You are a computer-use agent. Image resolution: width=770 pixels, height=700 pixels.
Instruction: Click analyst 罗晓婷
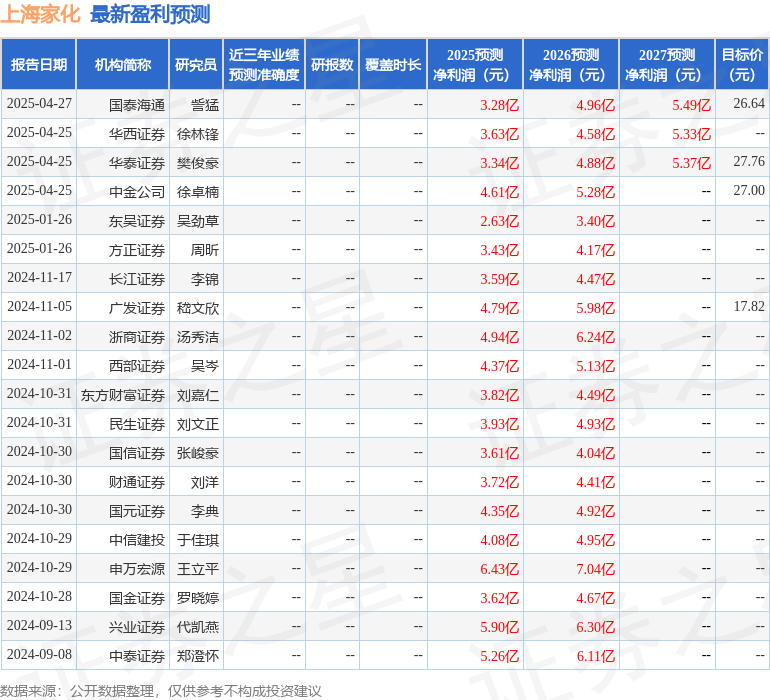pyautogui.click(x=198, y=598)
